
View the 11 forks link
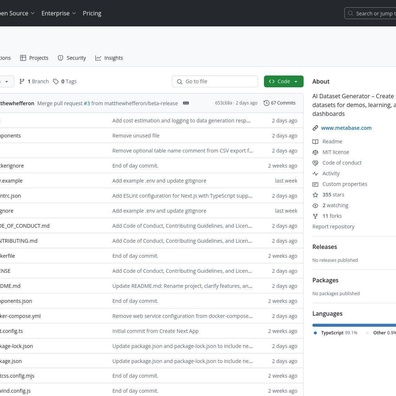[332, 216]
